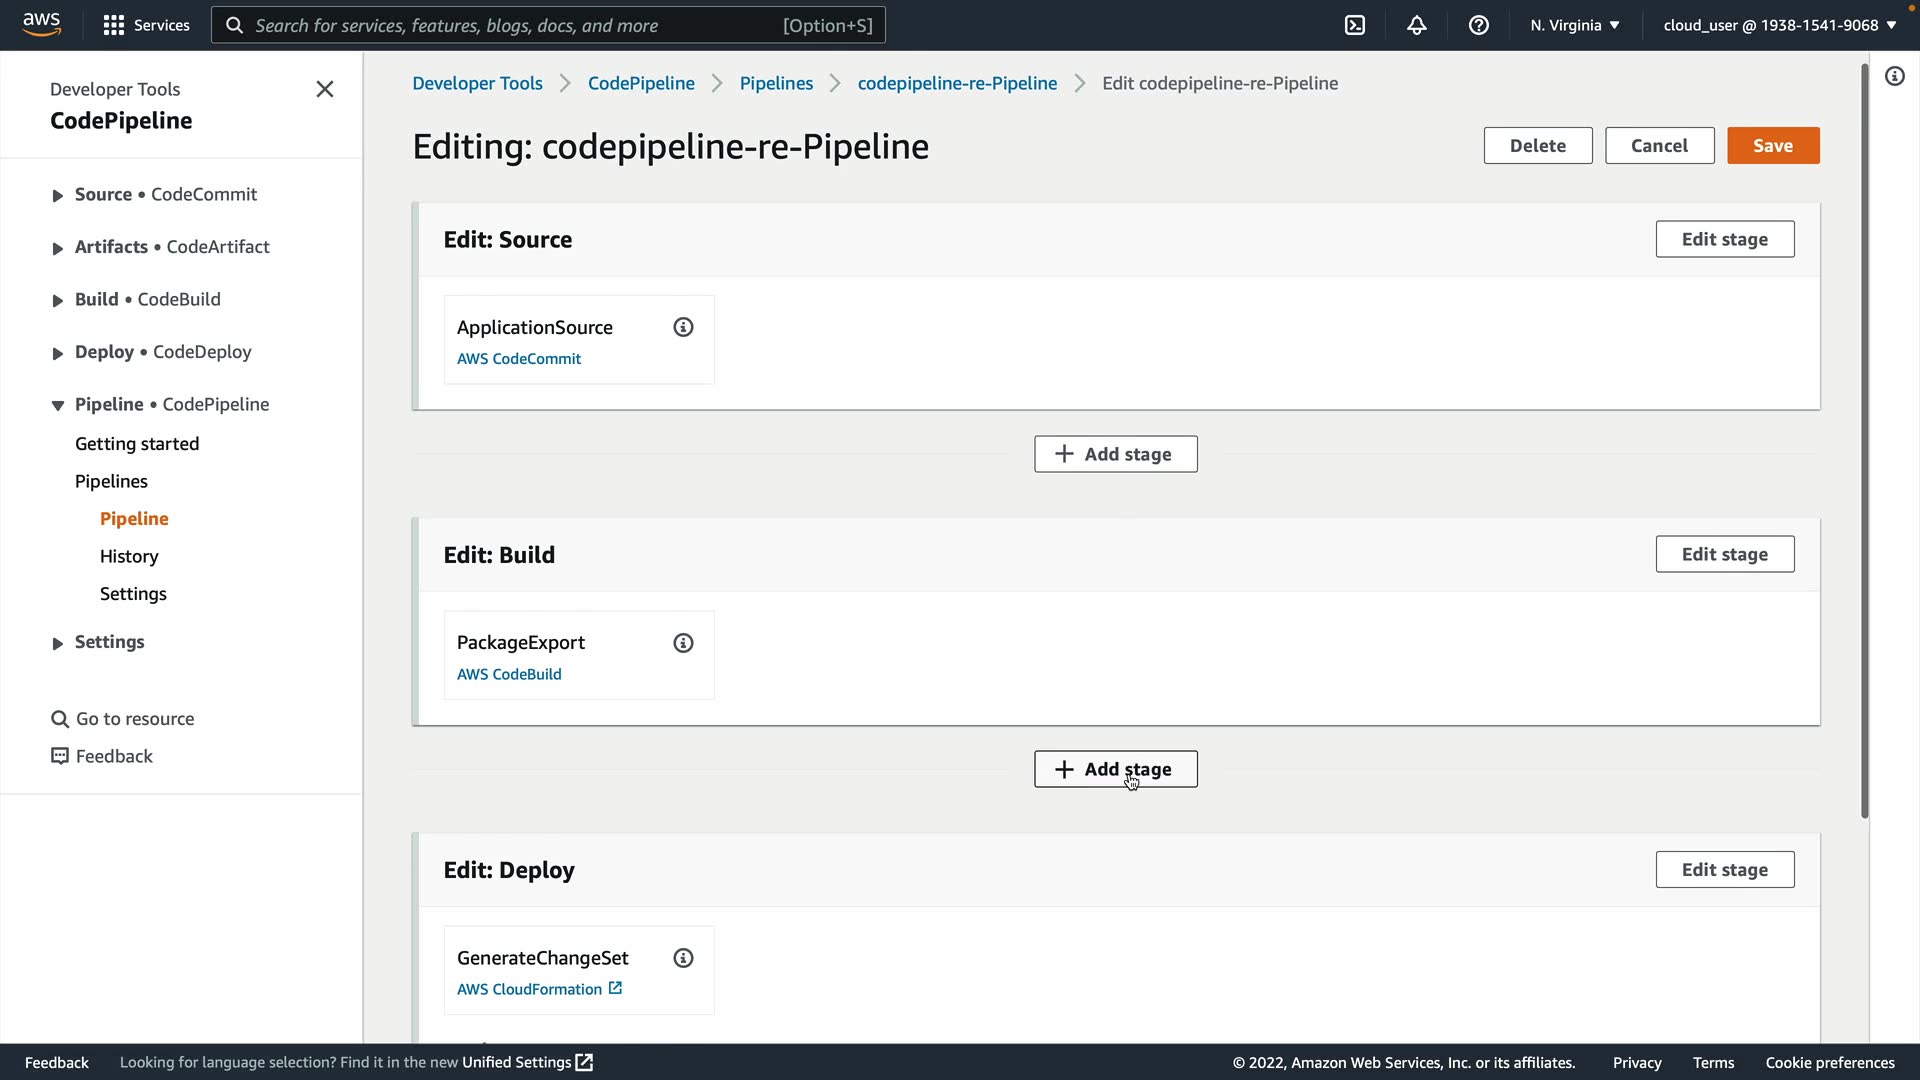Screen dimensions: 1920x1080
Task: Show info for PackageExport action
Action: (x=683, y=643)
